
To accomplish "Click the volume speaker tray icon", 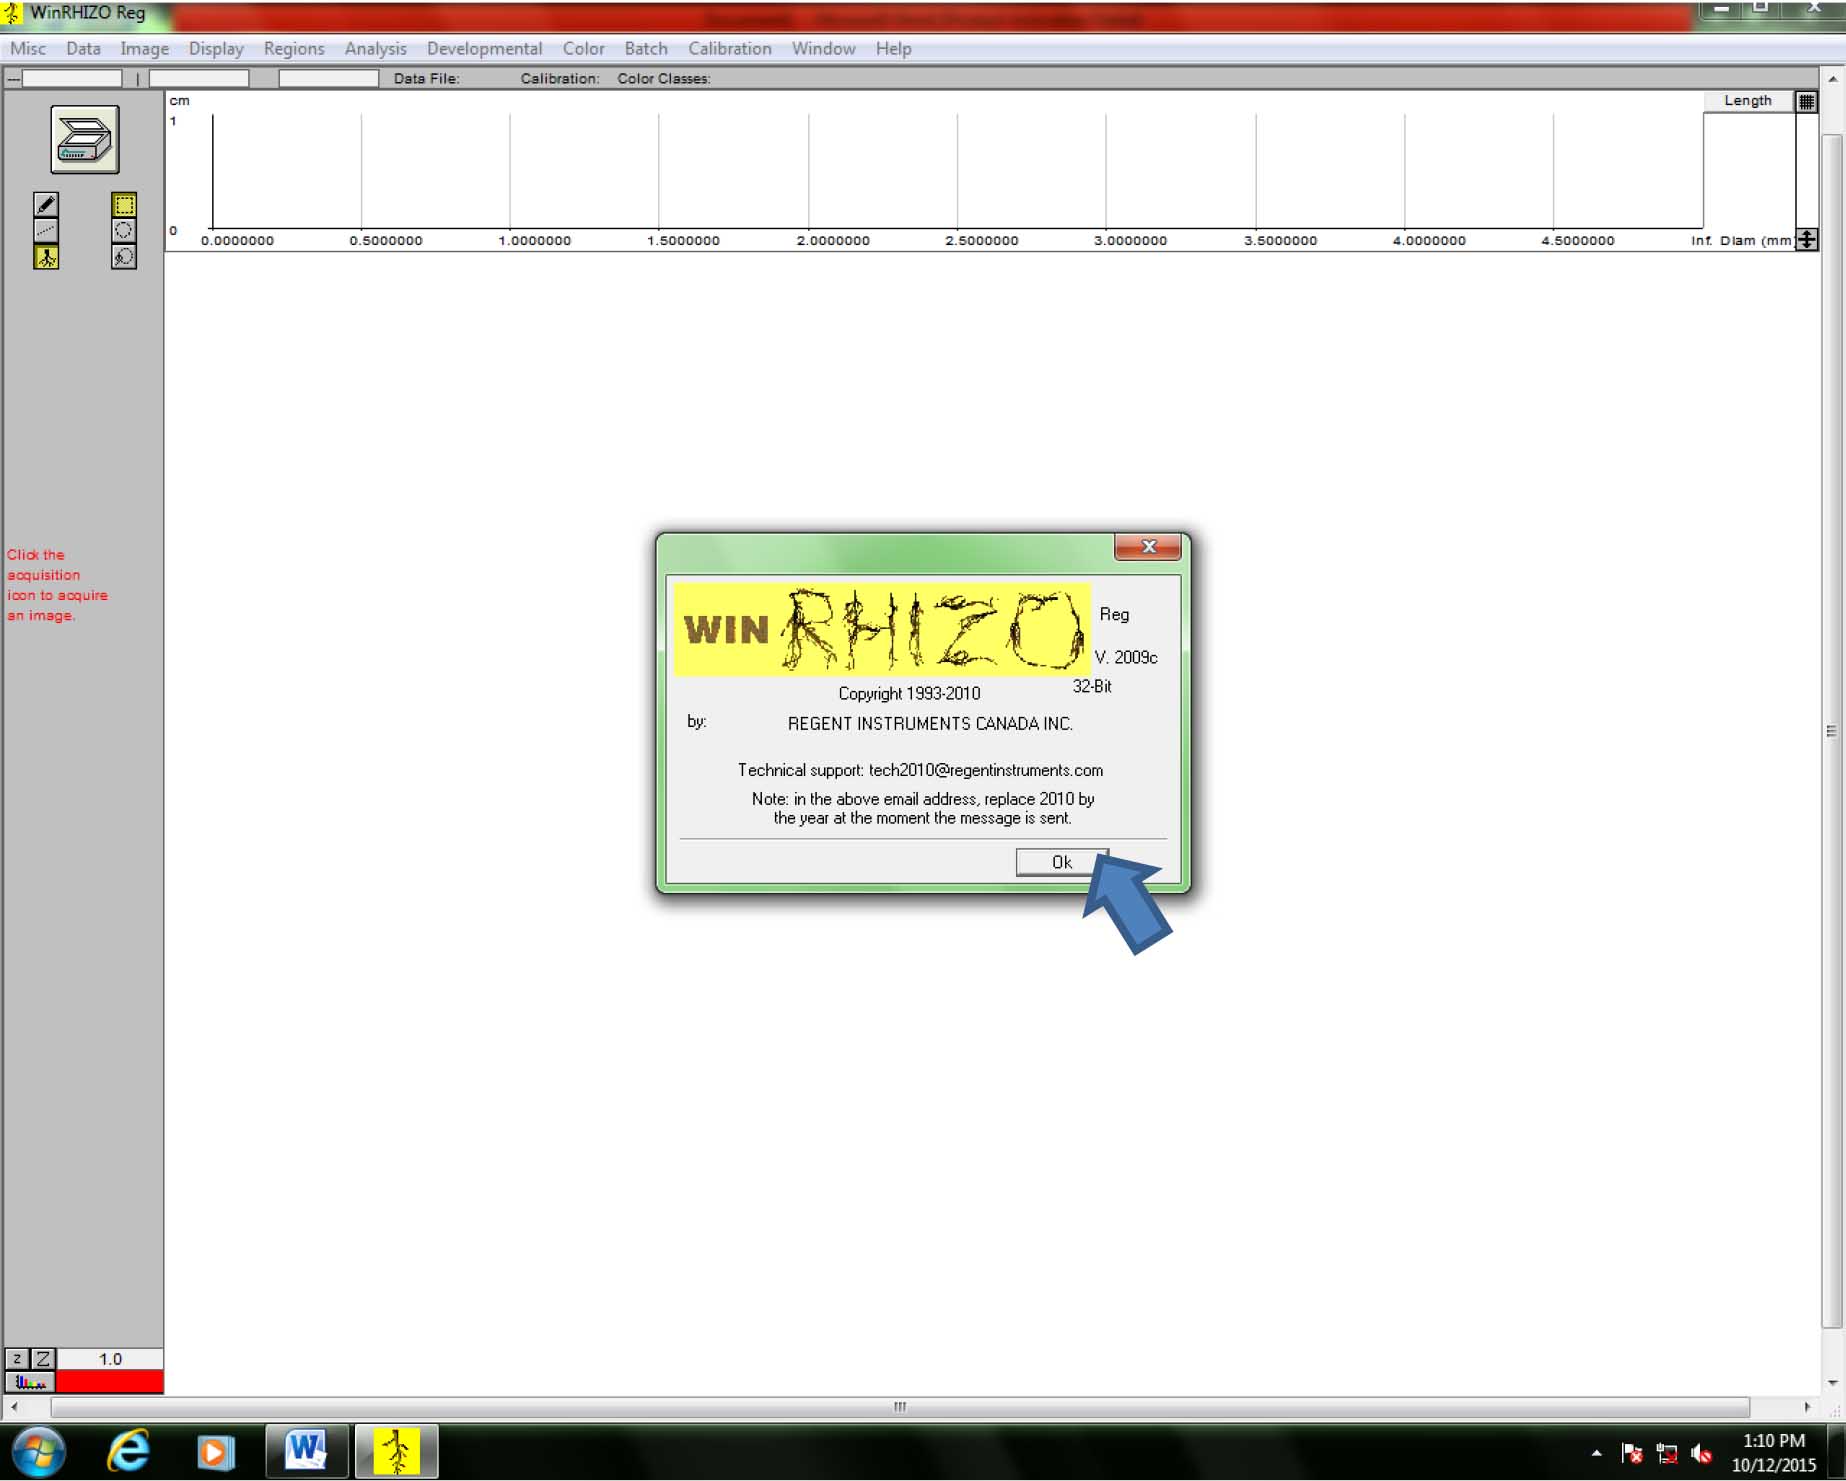I will pos(1701,1453).
